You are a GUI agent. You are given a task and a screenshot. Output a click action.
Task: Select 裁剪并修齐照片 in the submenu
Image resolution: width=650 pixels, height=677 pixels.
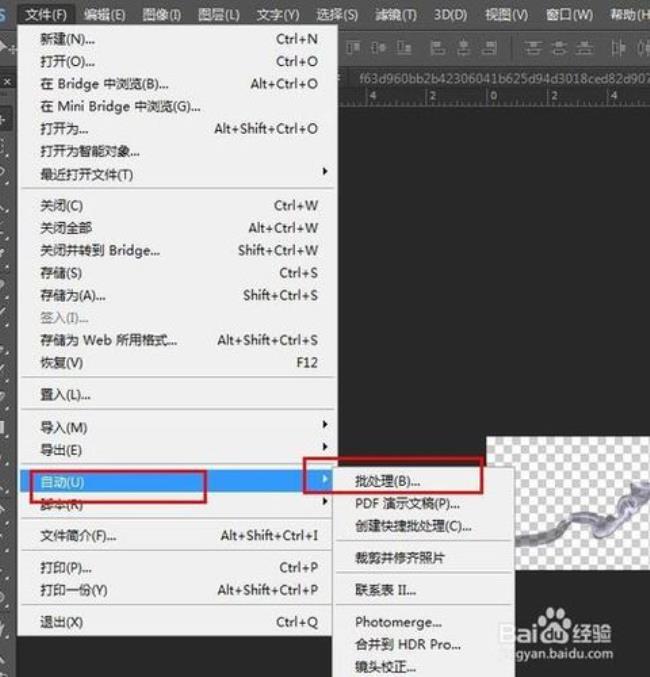click(424, 558)
